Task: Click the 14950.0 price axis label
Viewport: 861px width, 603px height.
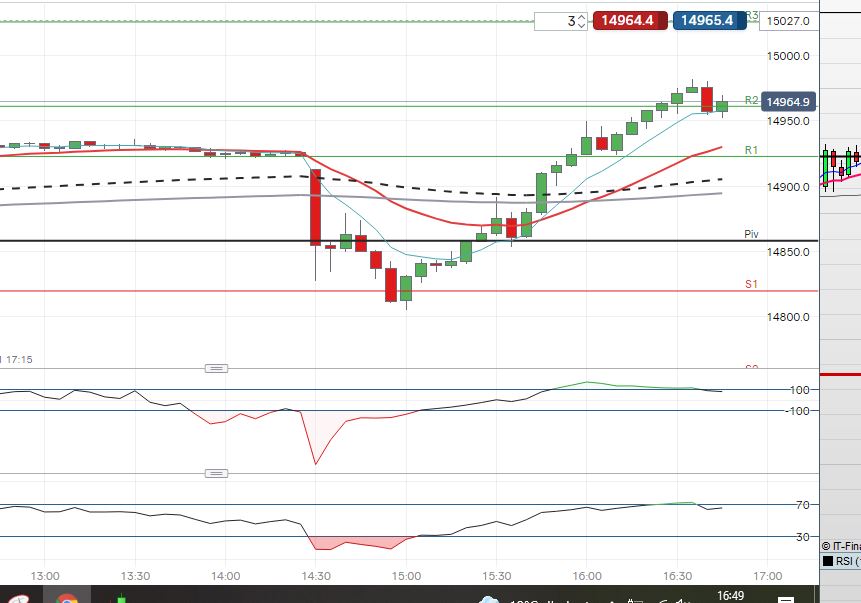Action: pyautogui.click(x=788, y=121)
